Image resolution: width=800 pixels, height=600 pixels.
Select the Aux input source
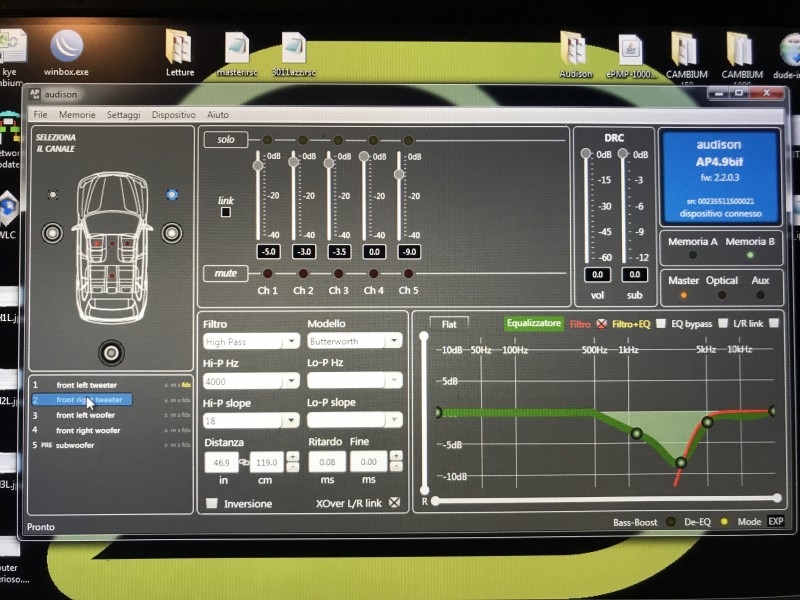point(760,295)
